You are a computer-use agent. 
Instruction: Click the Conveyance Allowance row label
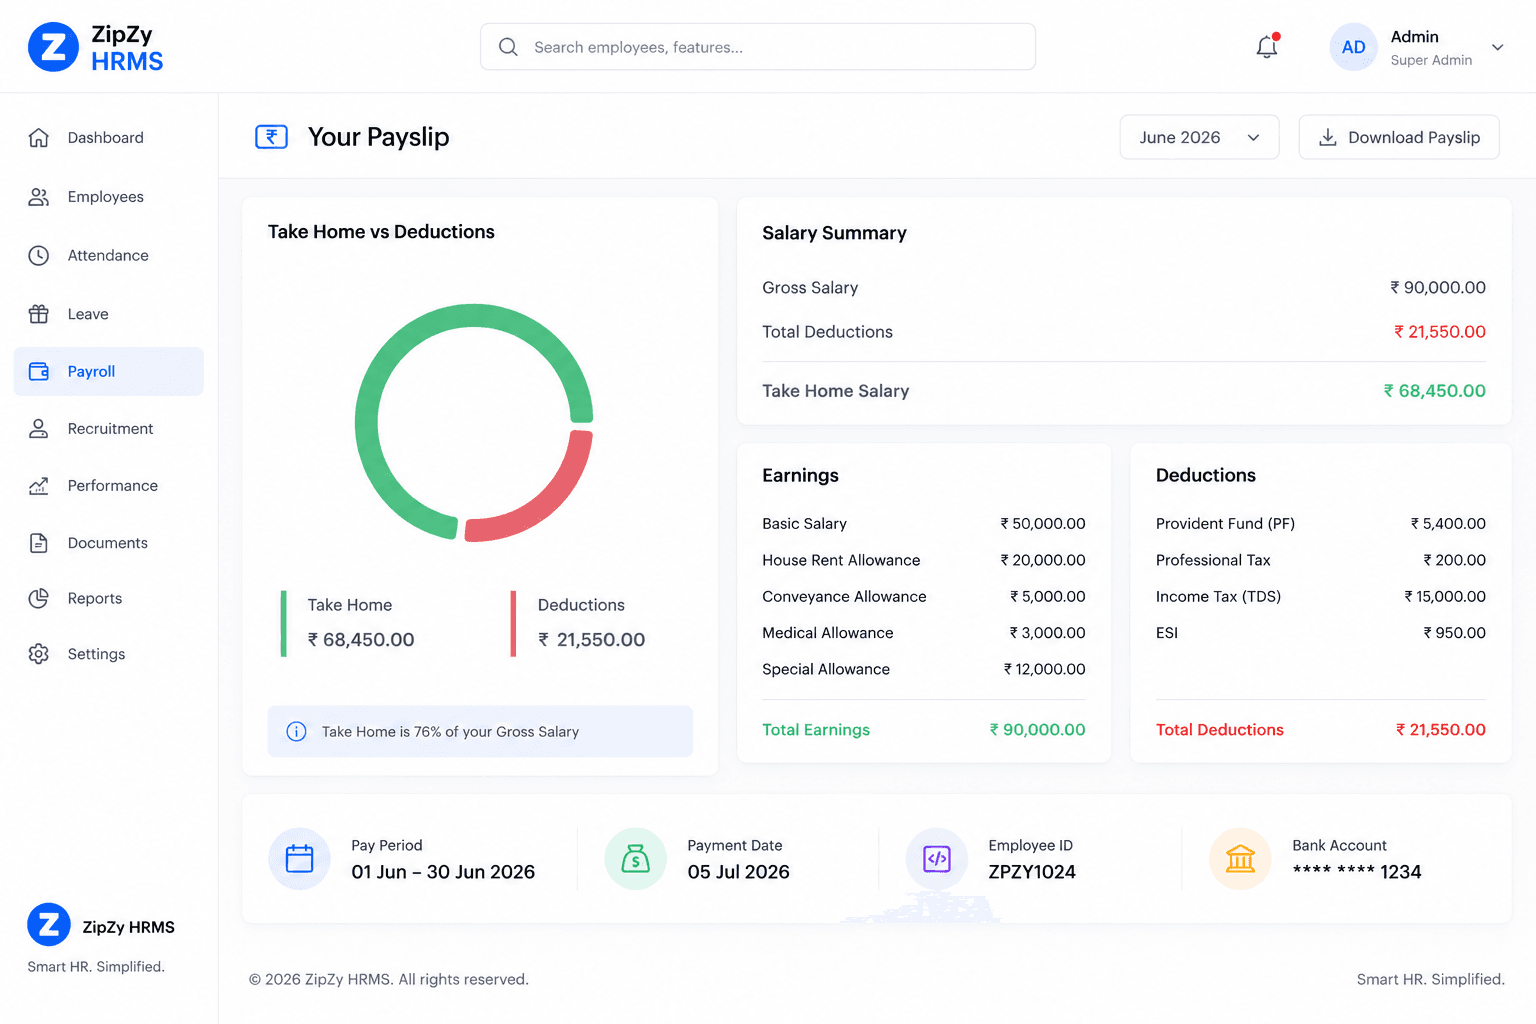click(844, 597)
